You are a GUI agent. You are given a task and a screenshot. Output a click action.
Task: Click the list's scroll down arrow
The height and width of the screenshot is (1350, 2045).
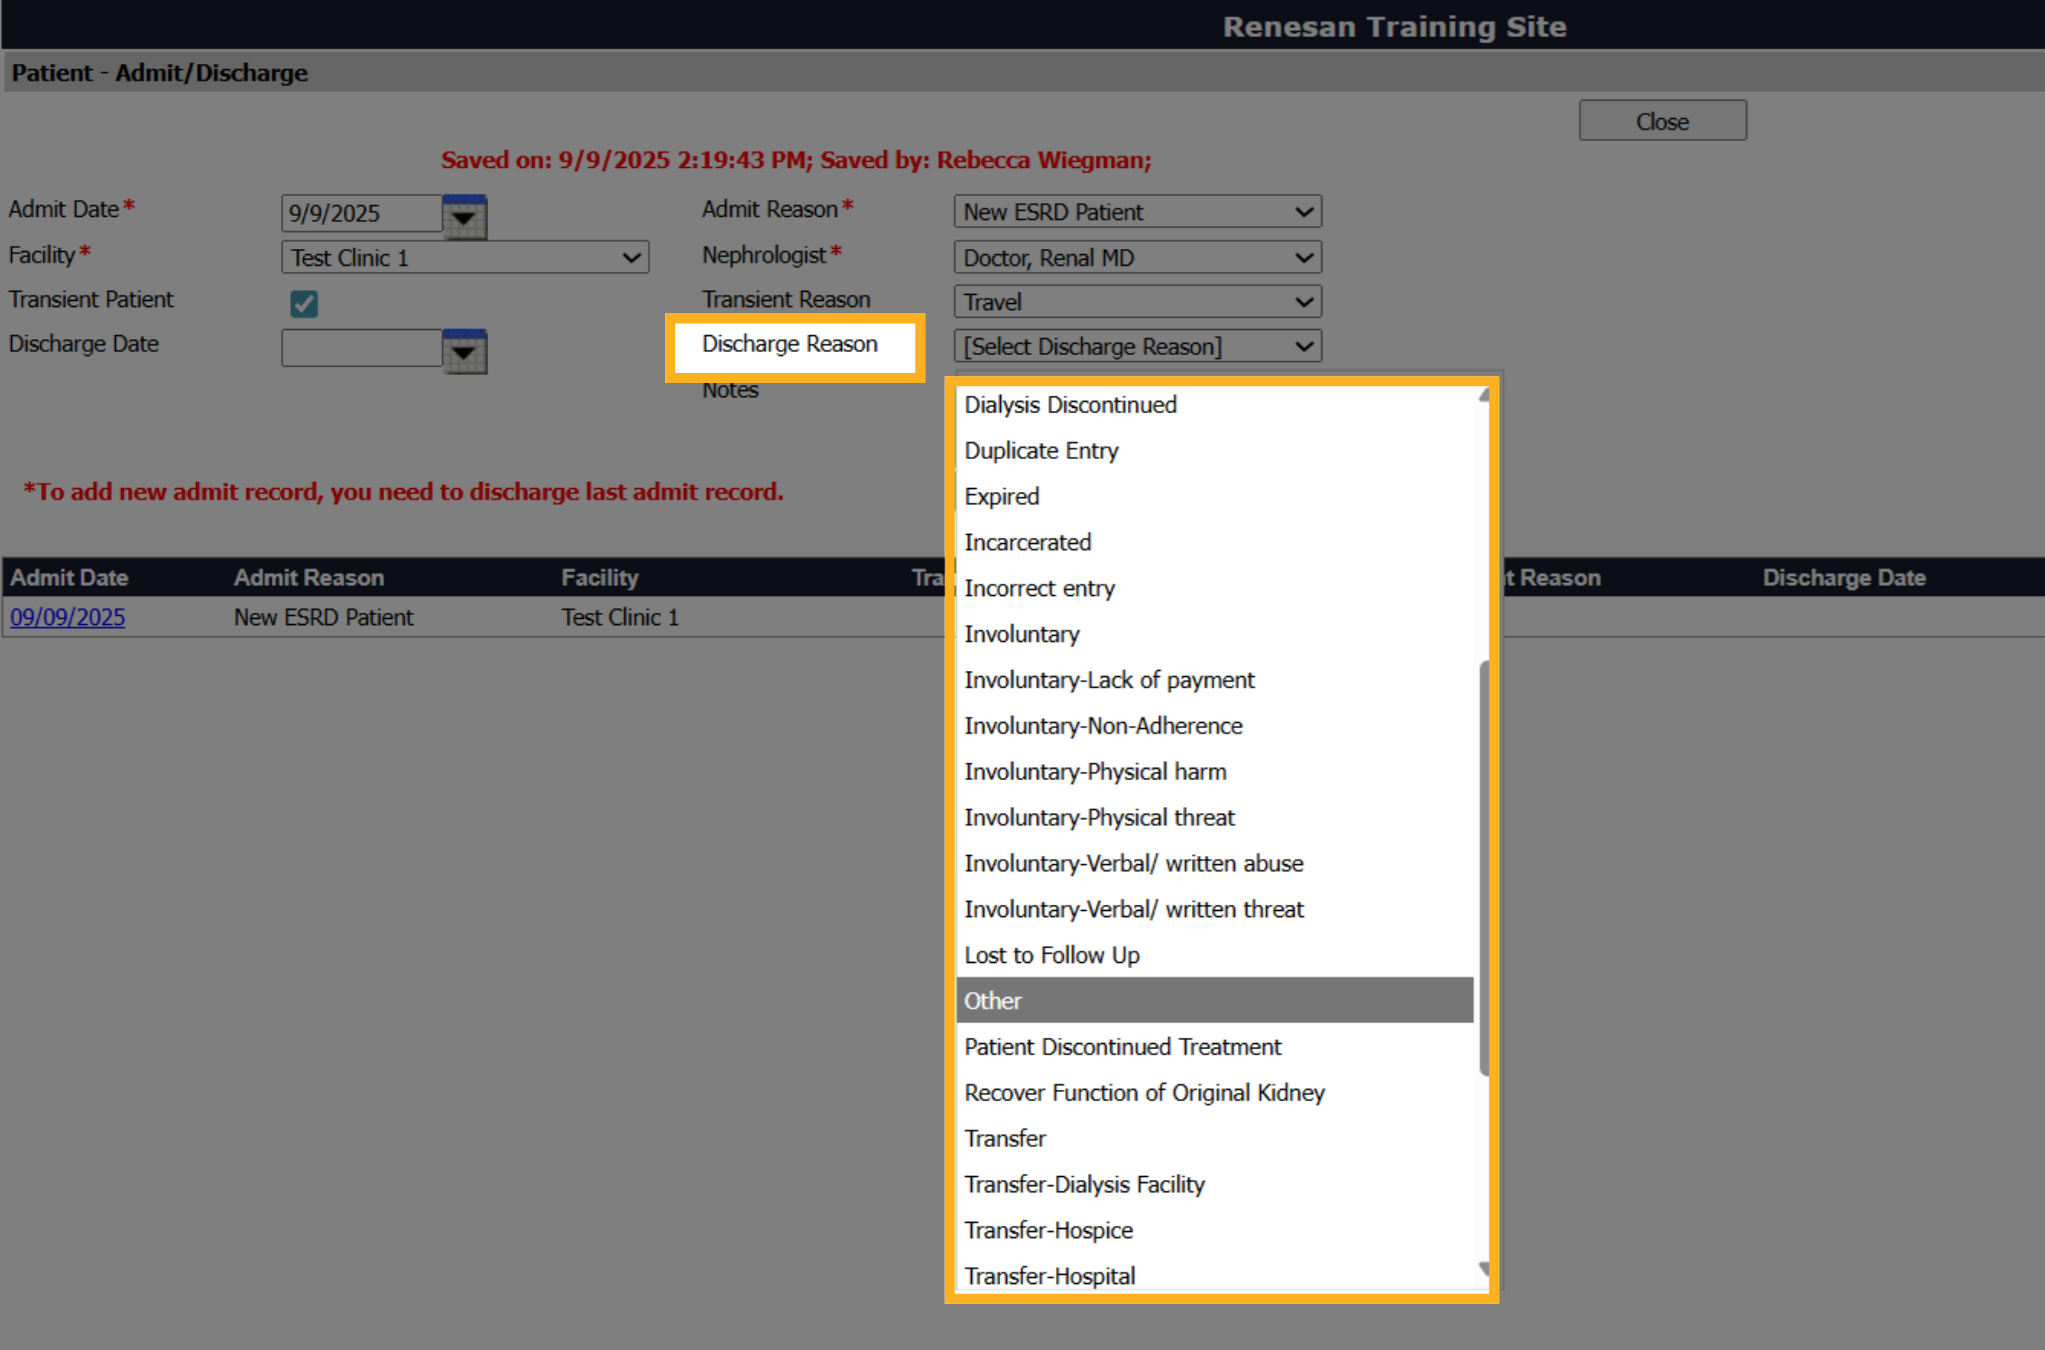click(x=1484, y=1270)
